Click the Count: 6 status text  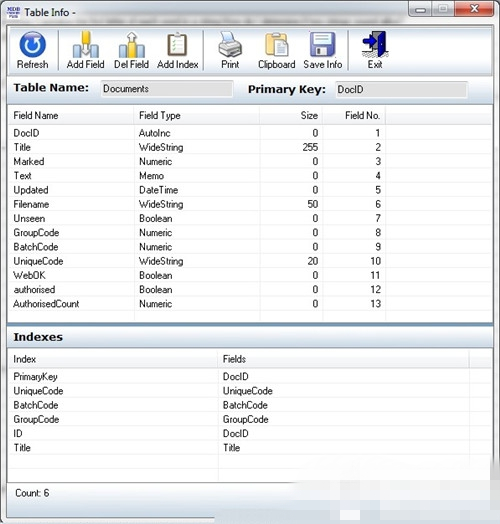click(x=32, y=493)
